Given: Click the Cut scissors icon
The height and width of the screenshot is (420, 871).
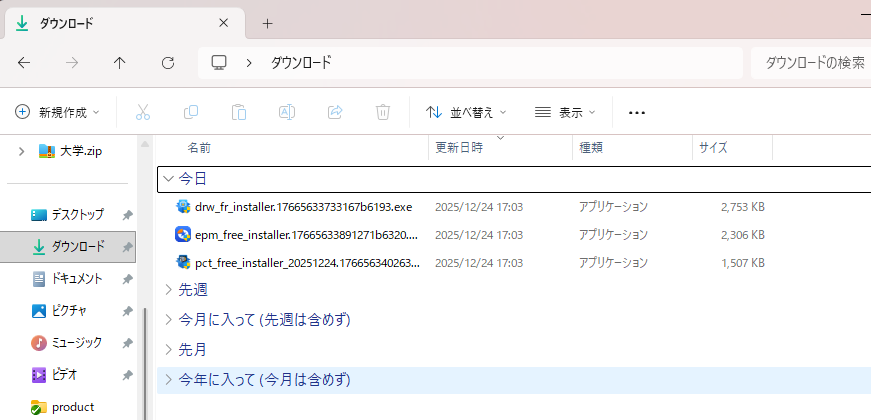Looking at the screenshot, I should pos(143,112).
